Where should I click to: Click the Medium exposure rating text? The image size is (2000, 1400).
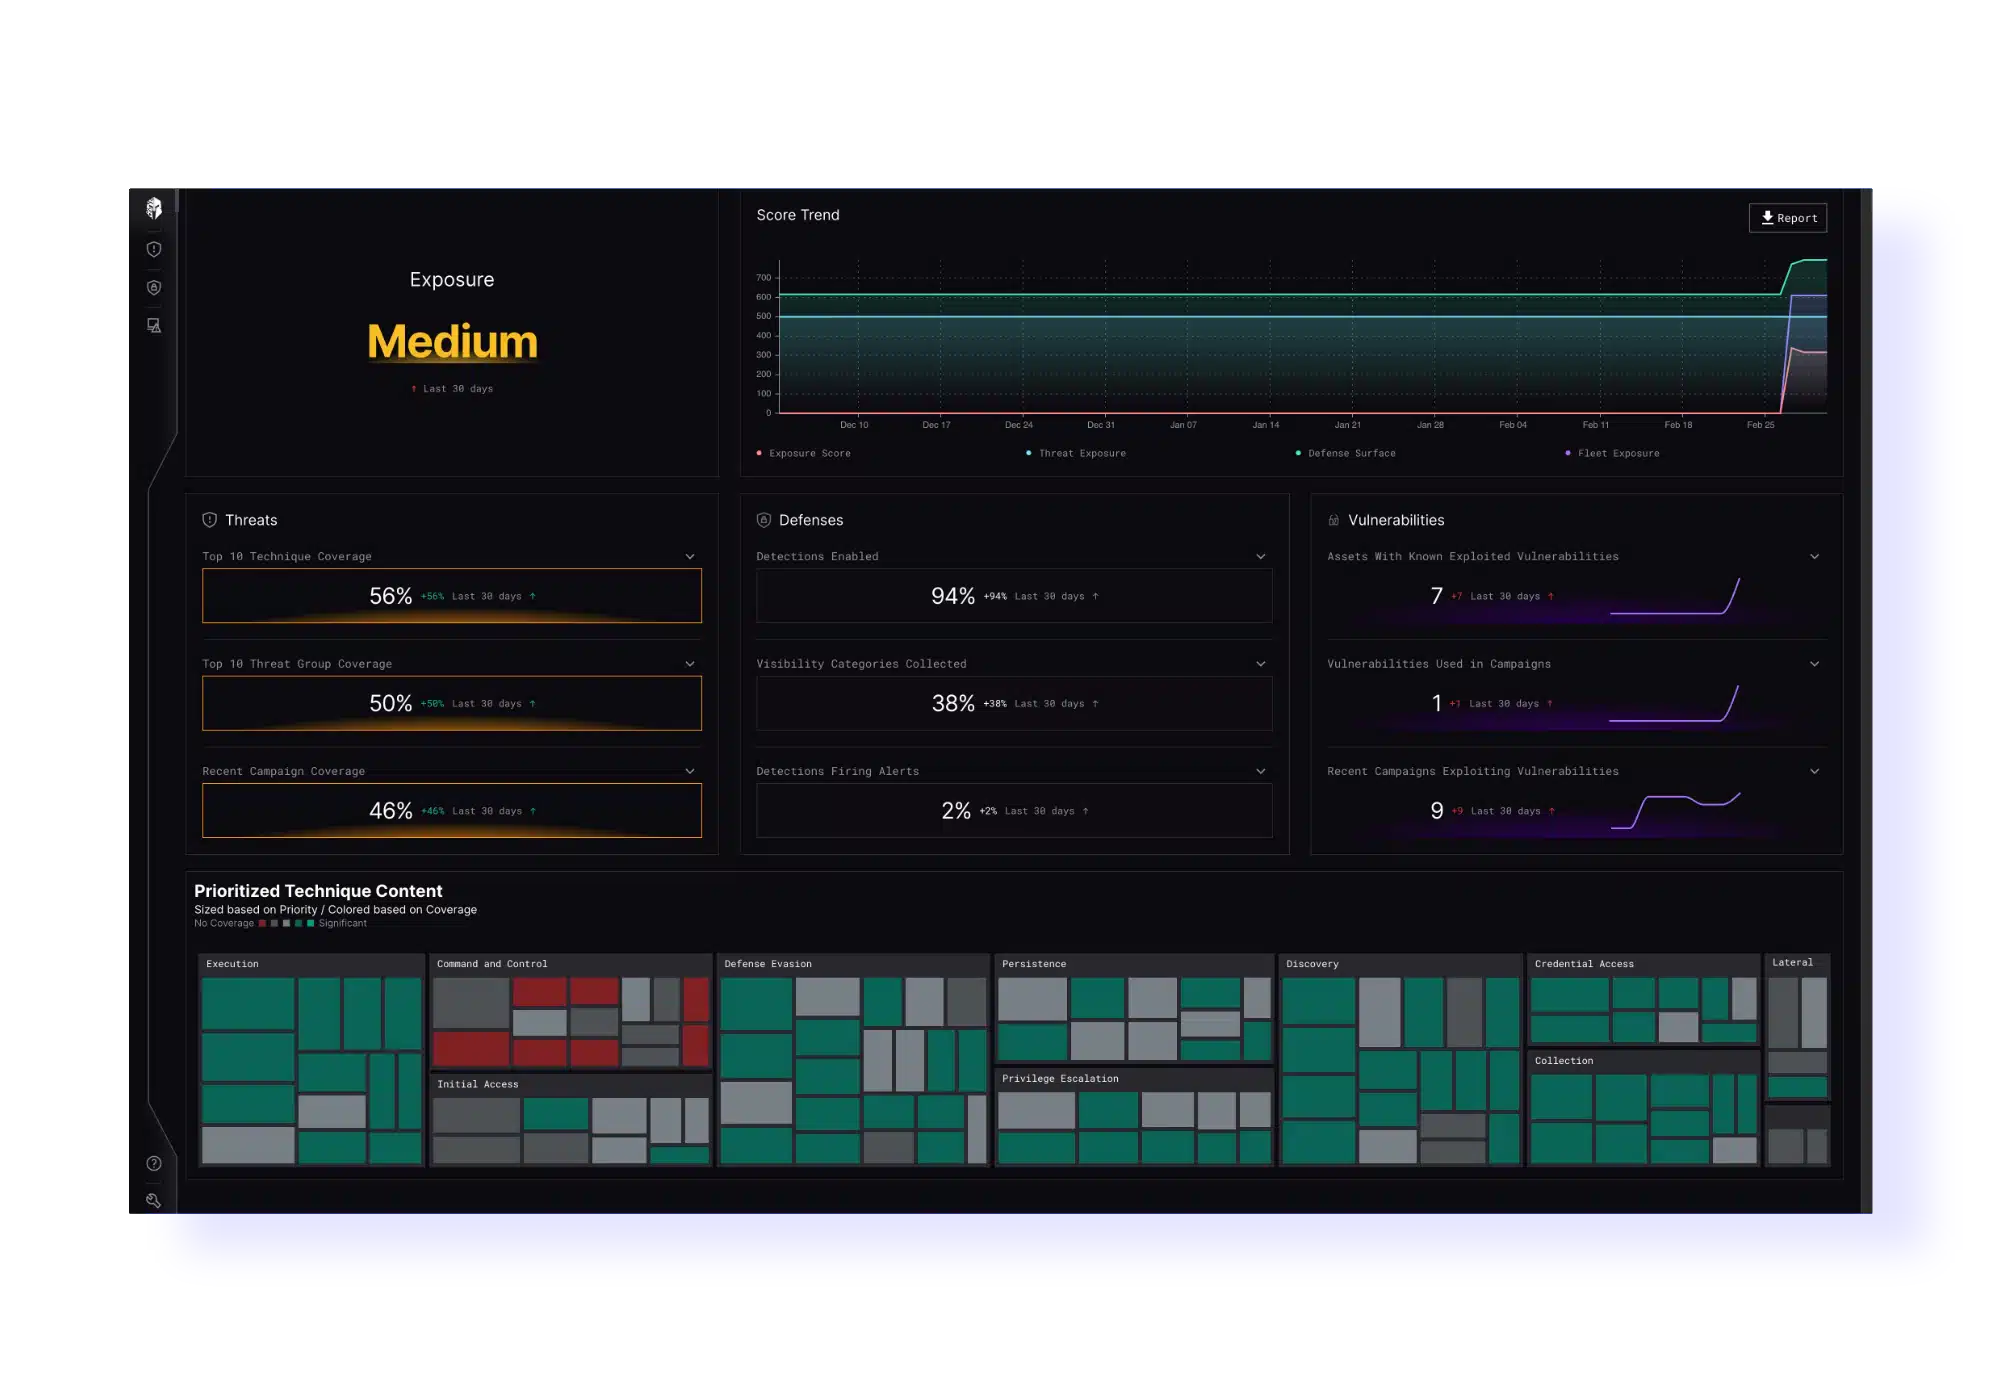click(452, 342)
